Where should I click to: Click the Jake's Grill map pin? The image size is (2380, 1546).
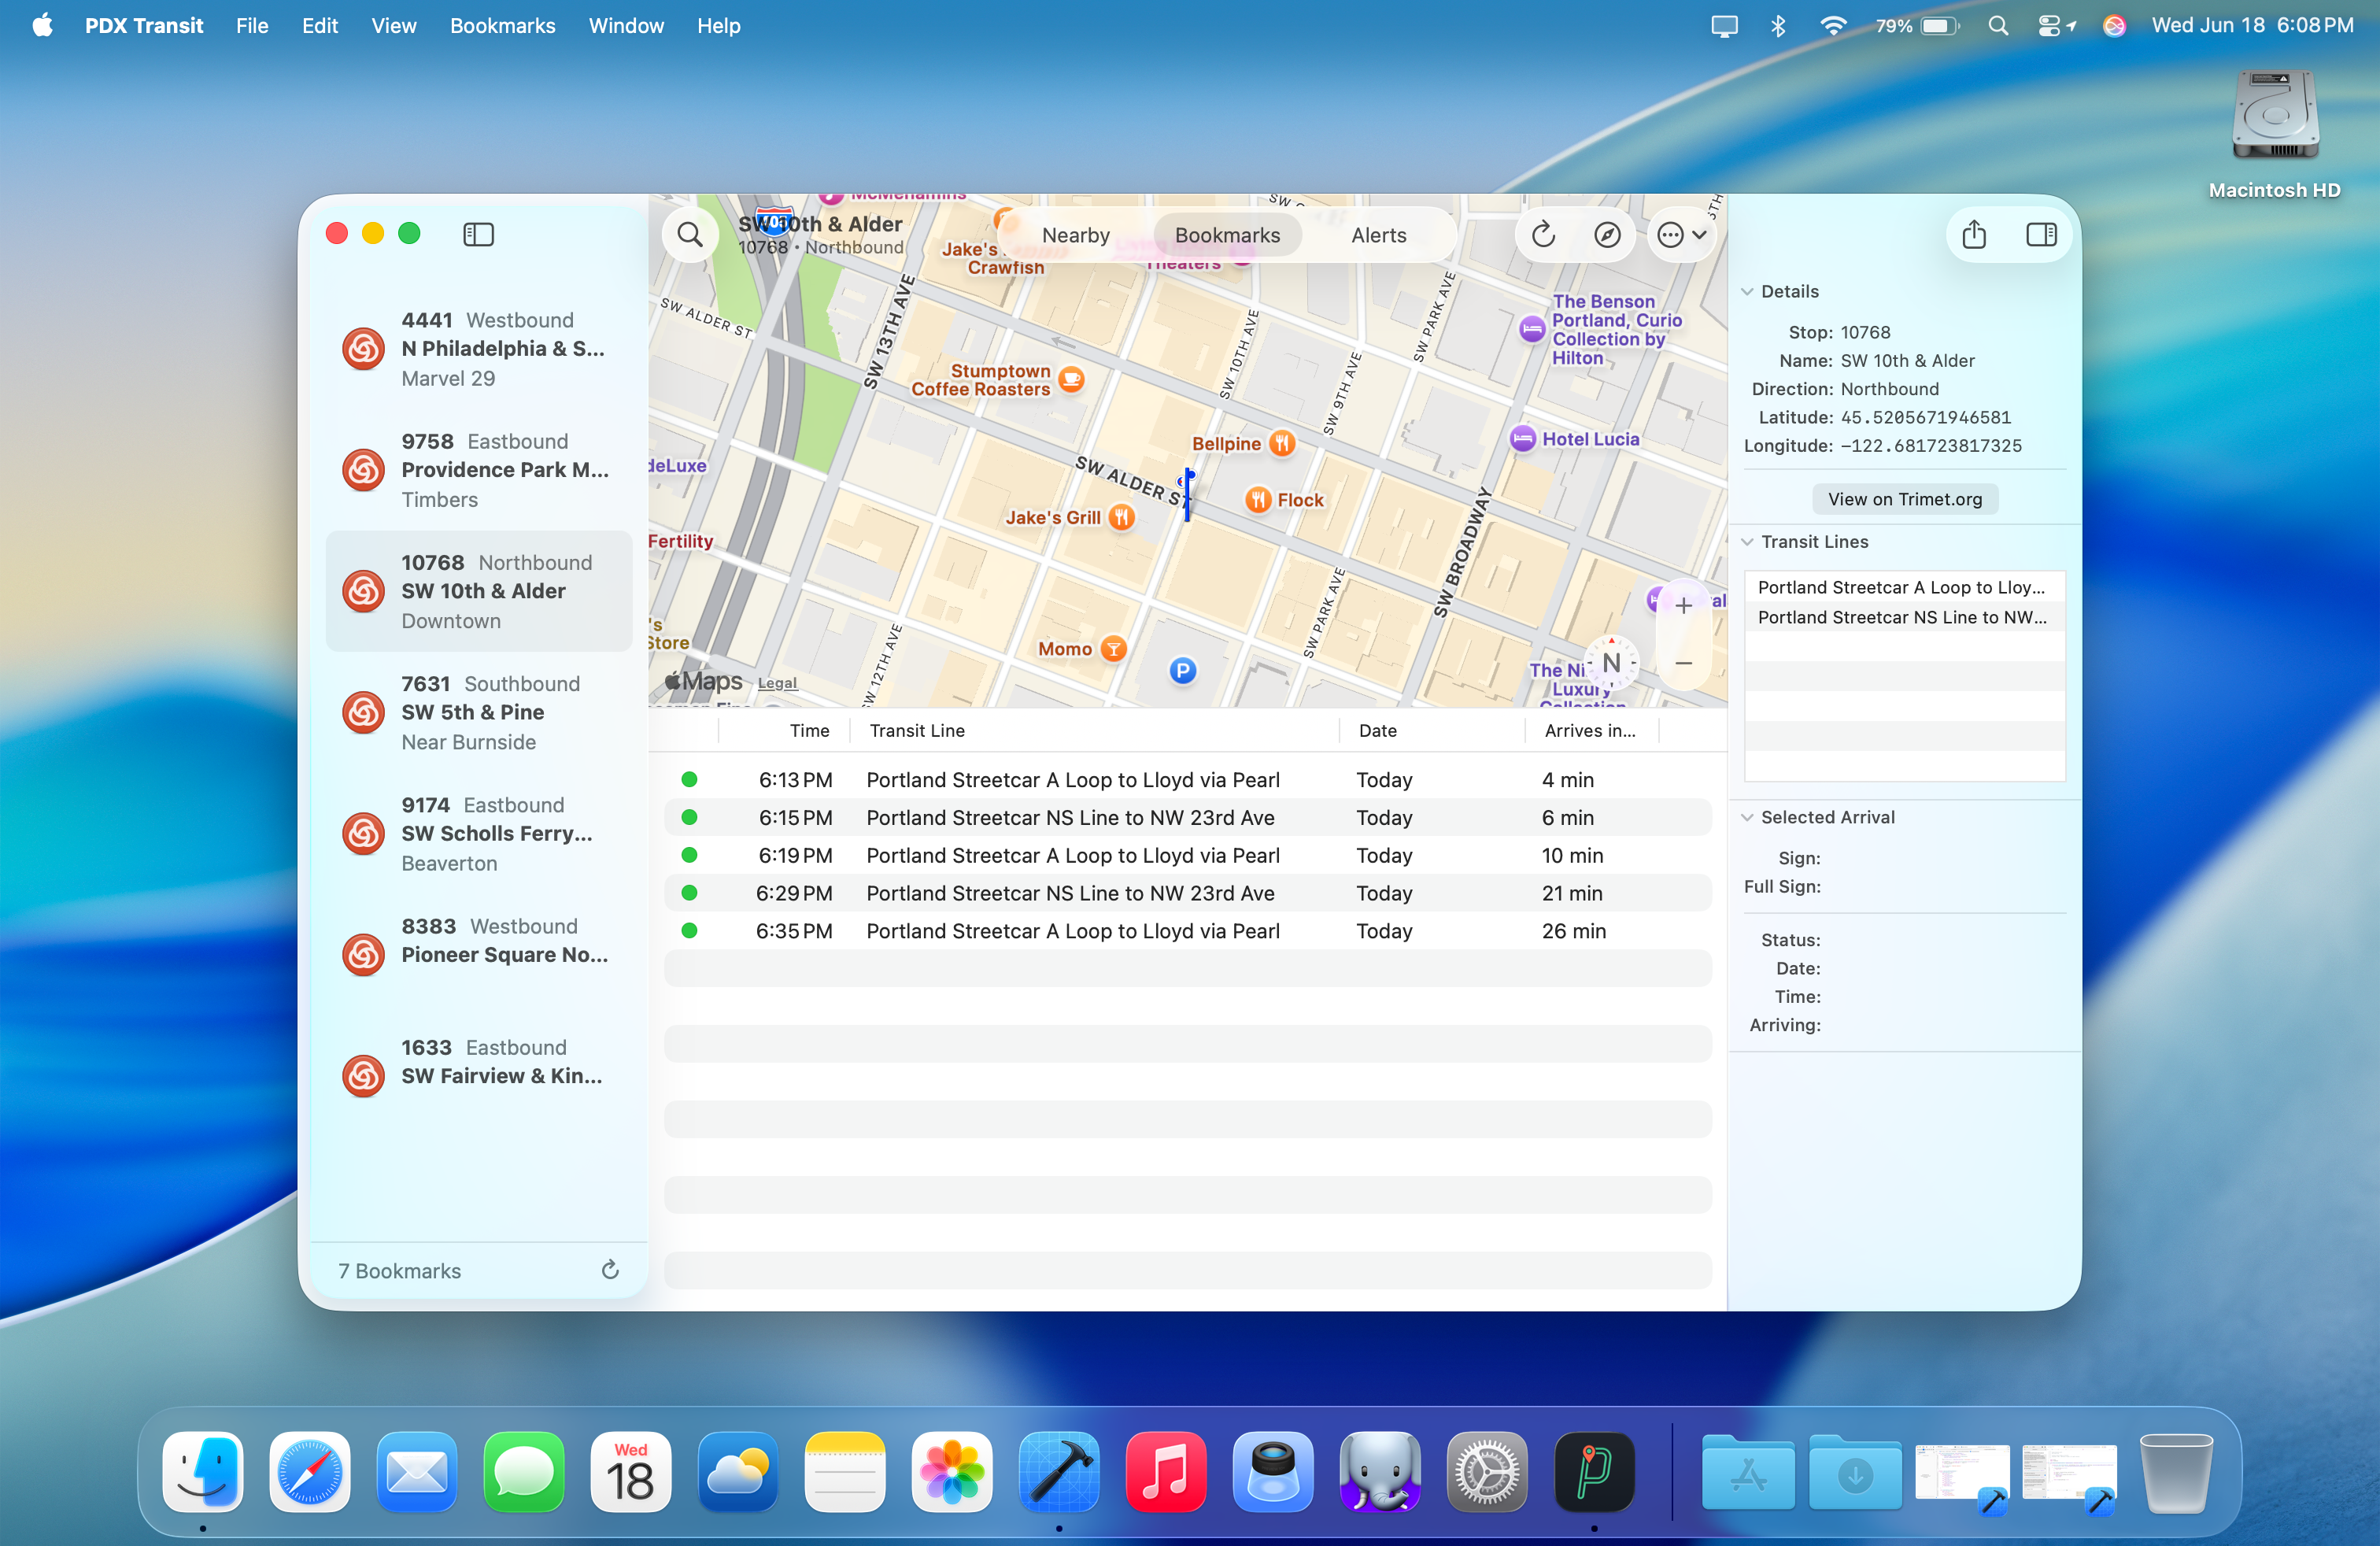tap(1122, 517)
